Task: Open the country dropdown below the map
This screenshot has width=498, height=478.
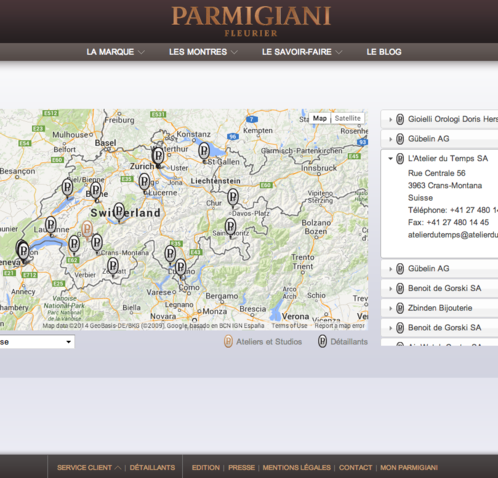Action: pyautogui.click(x=37, y=342)
